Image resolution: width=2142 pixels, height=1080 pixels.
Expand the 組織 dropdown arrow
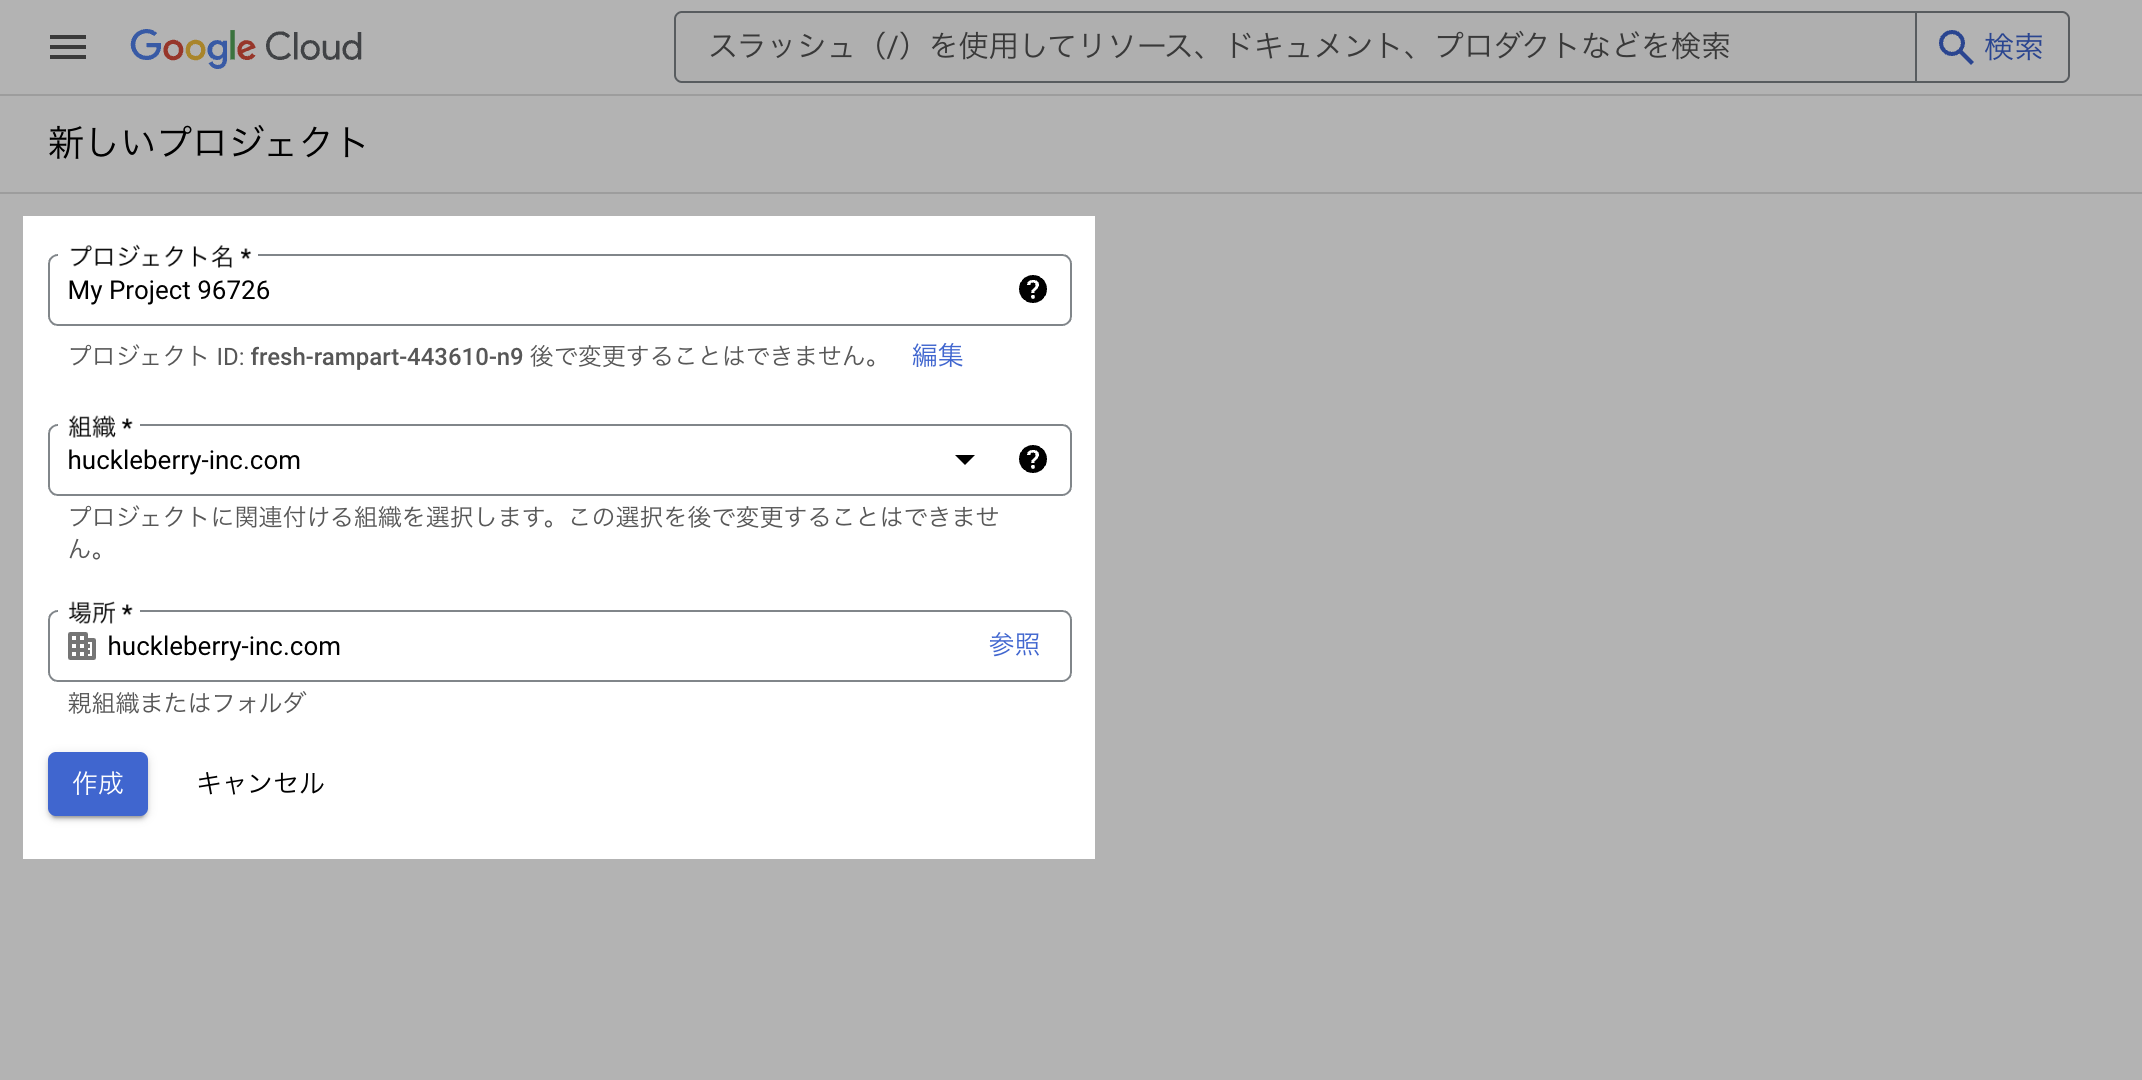tap(964, 459)
